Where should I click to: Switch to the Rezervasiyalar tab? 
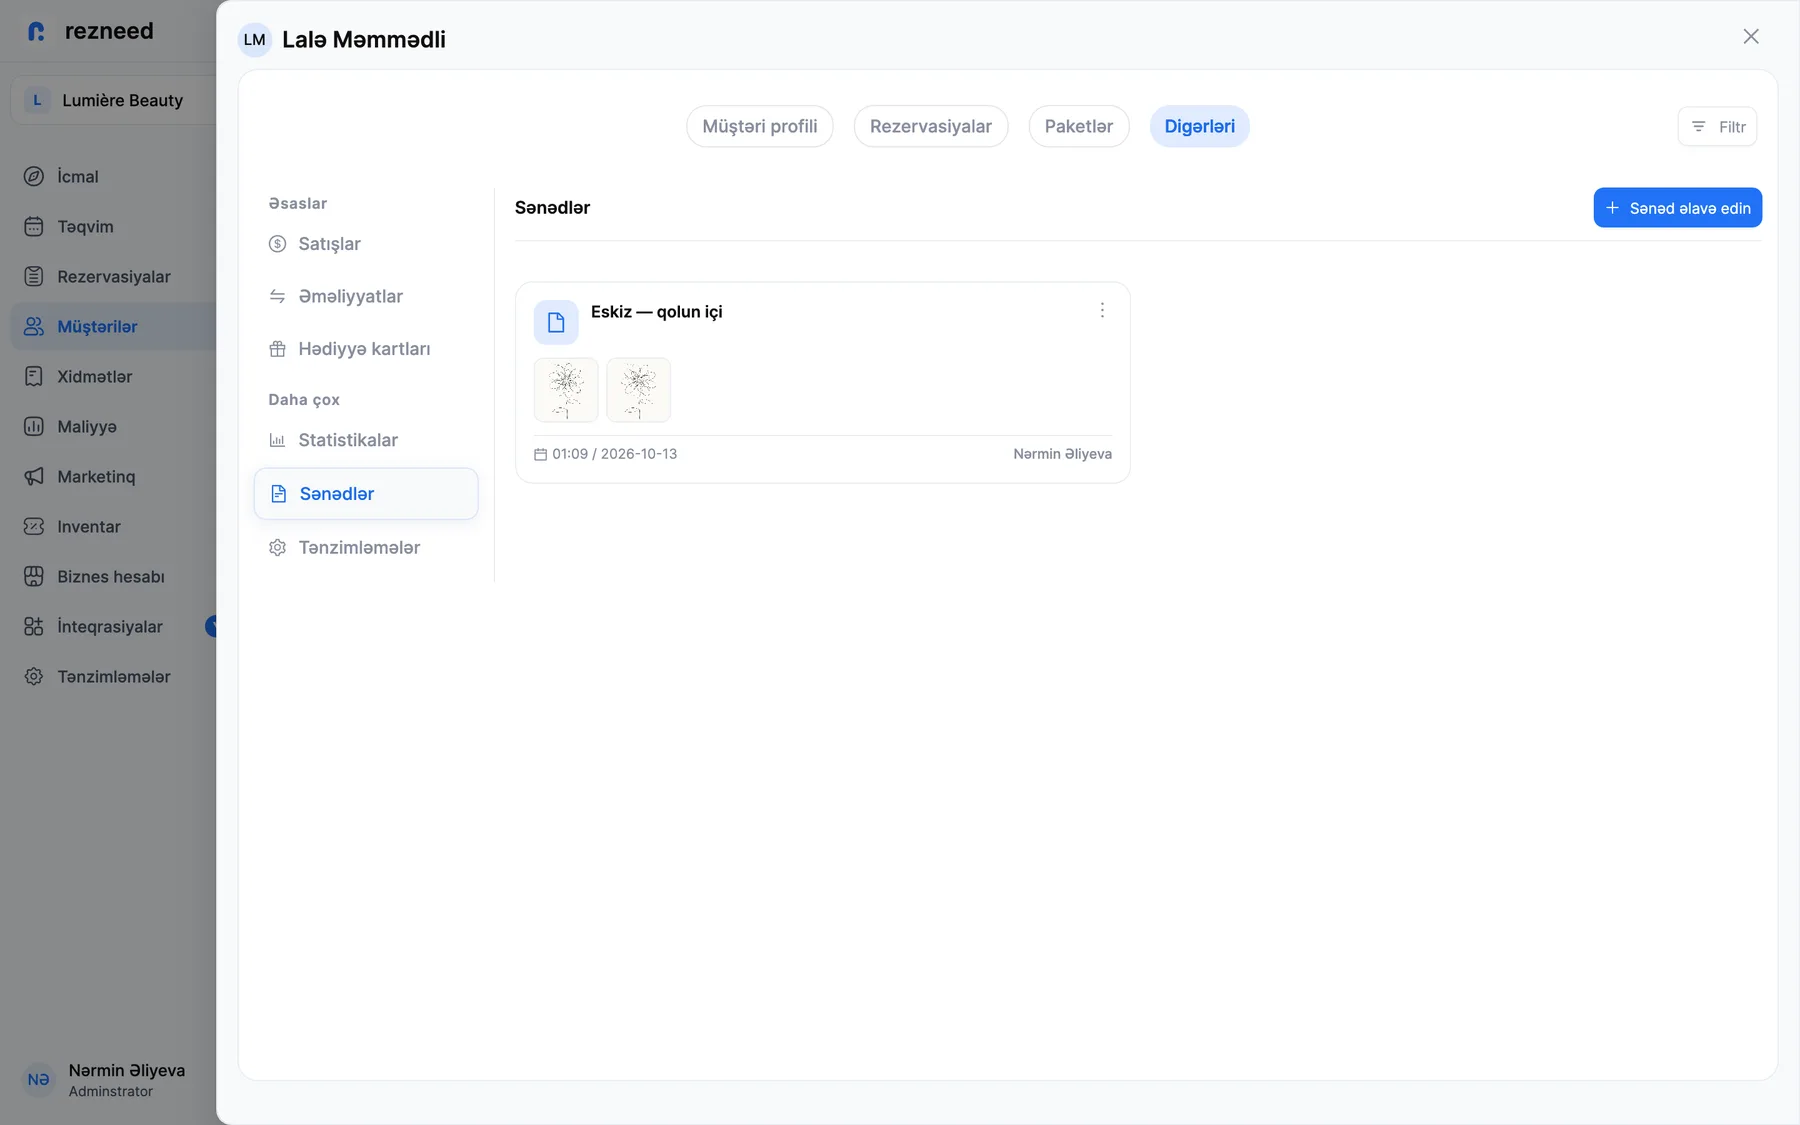tap(931, 126)
